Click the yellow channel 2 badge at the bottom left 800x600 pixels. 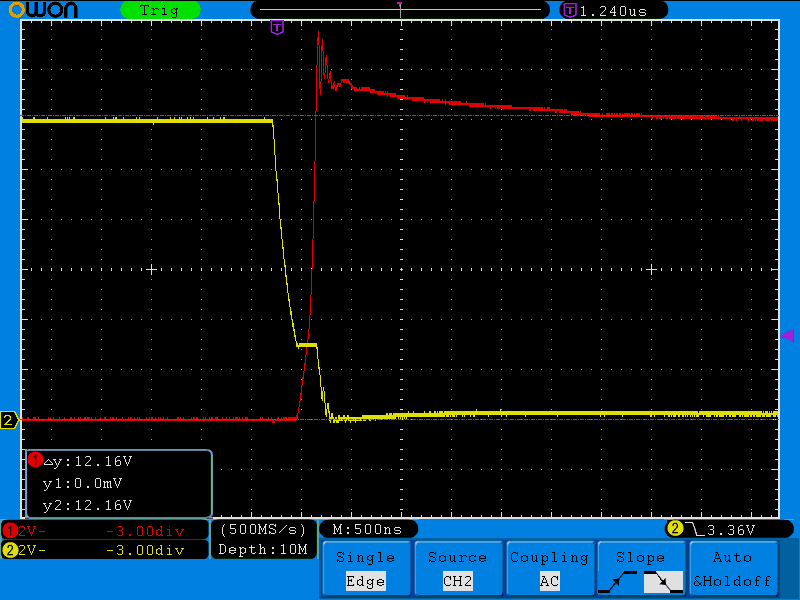coord(9,551)
